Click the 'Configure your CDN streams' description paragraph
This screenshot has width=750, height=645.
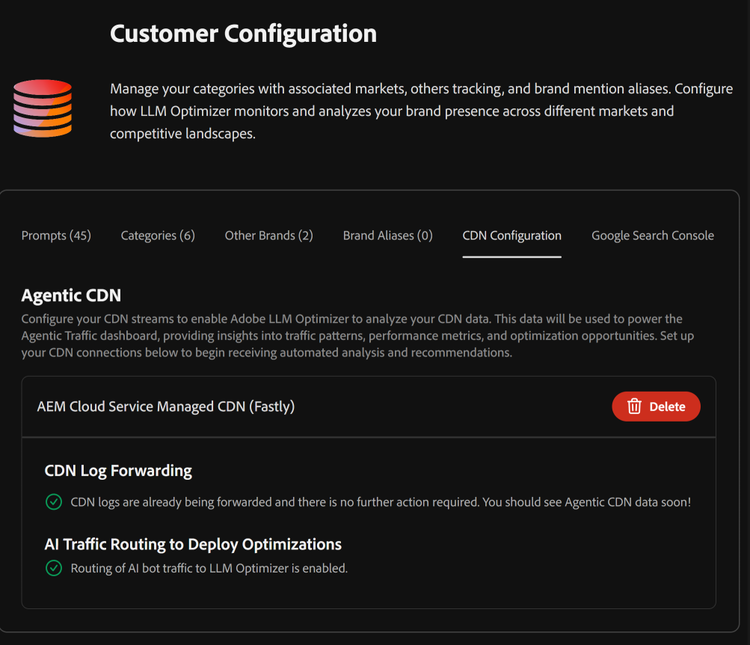click(358, 335)
